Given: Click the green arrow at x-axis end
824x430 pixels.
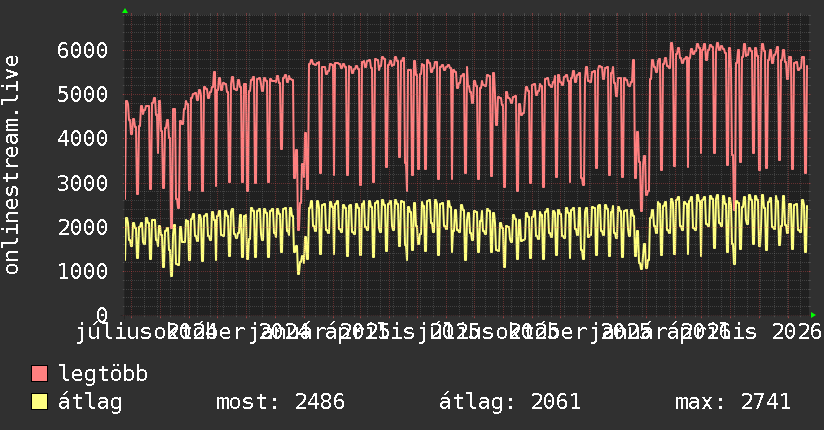Looking at the screenshot, I should 813,315.
